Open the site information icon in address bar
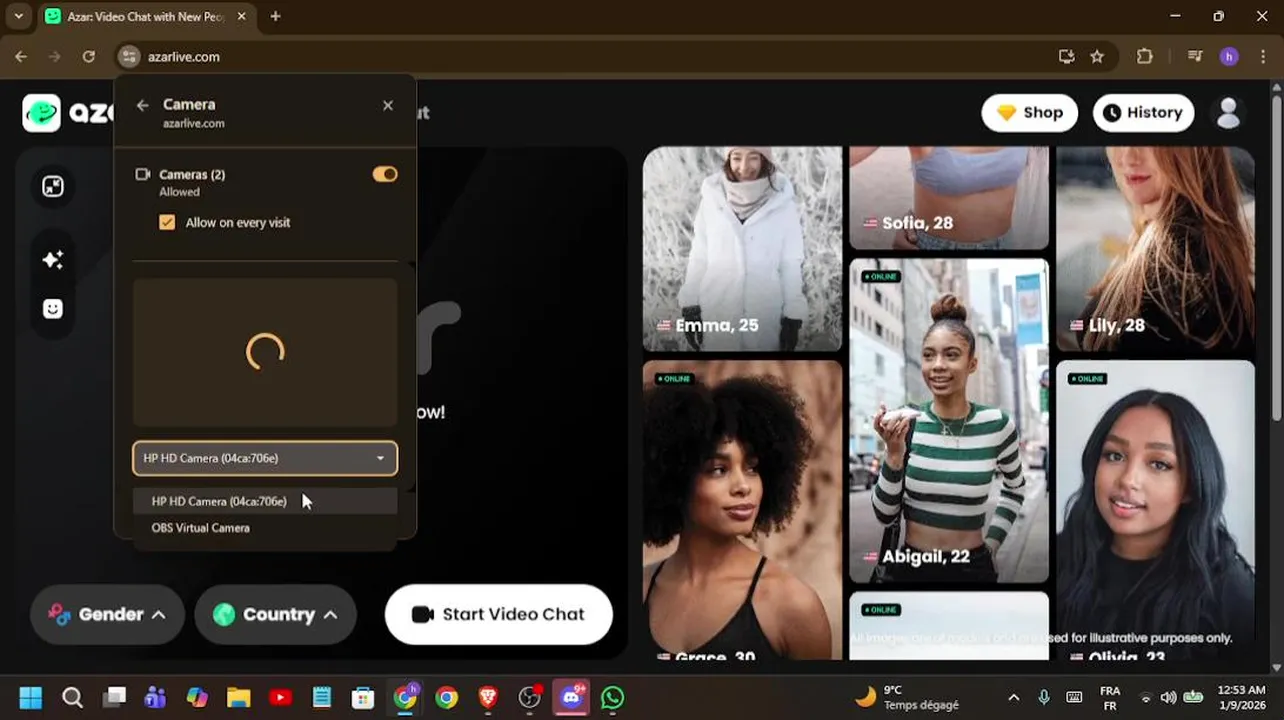 coord(129,57)
